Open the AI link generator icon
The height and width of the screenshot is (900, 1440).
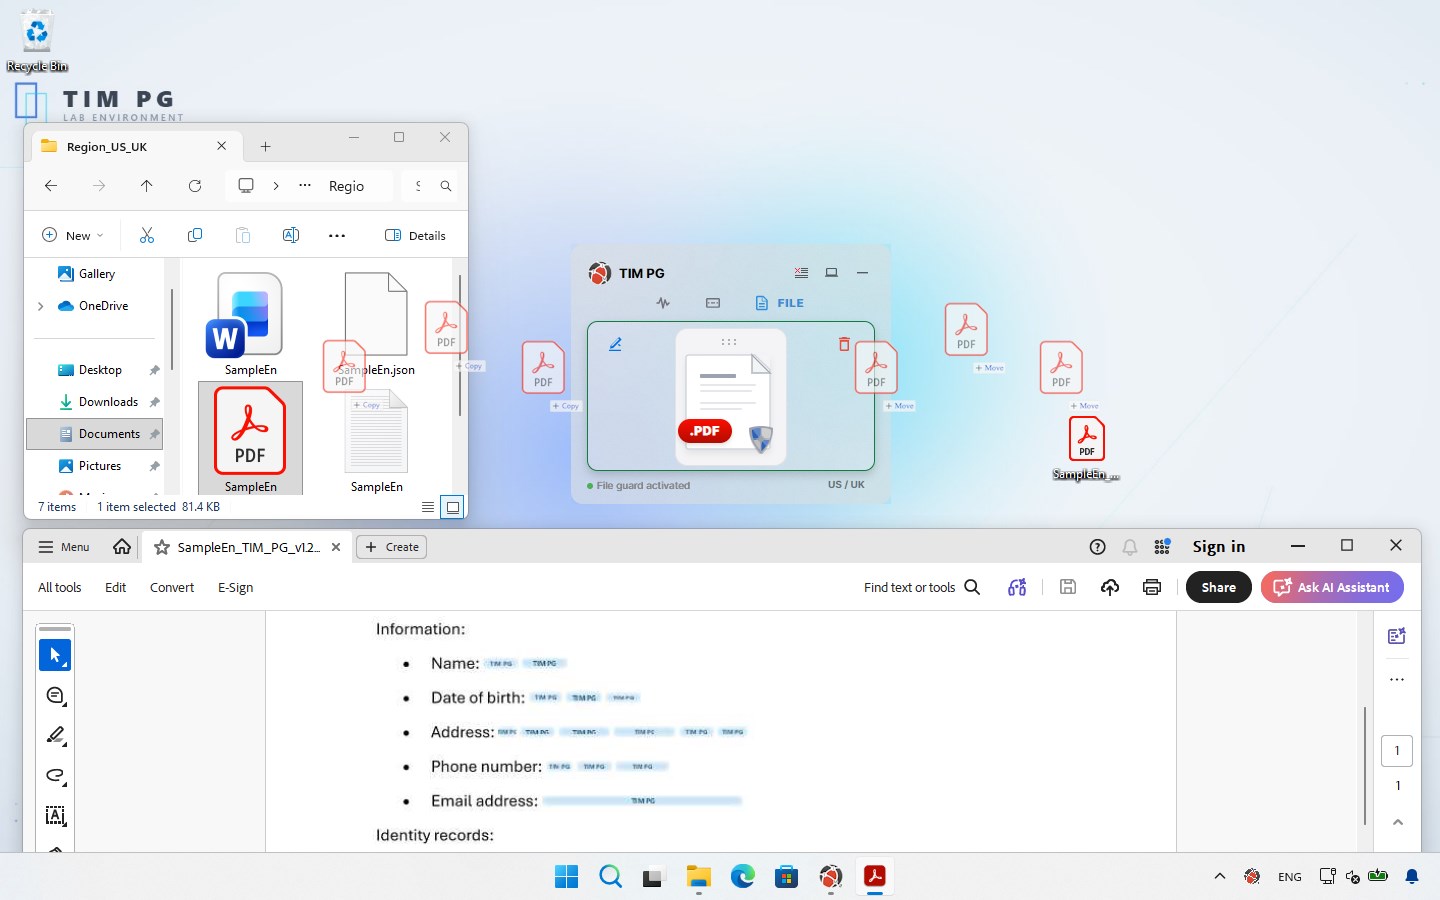click(1017, 587)
